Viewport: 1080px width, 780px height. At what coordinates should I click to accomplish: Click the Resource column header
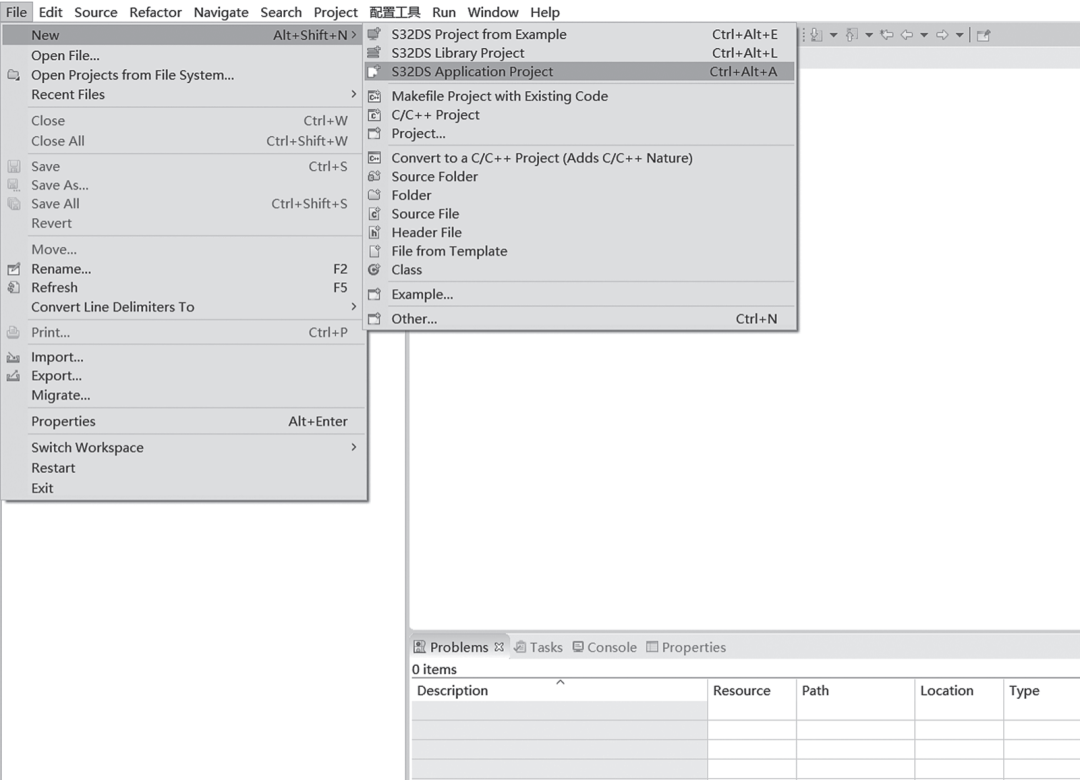tap(752, 690)
